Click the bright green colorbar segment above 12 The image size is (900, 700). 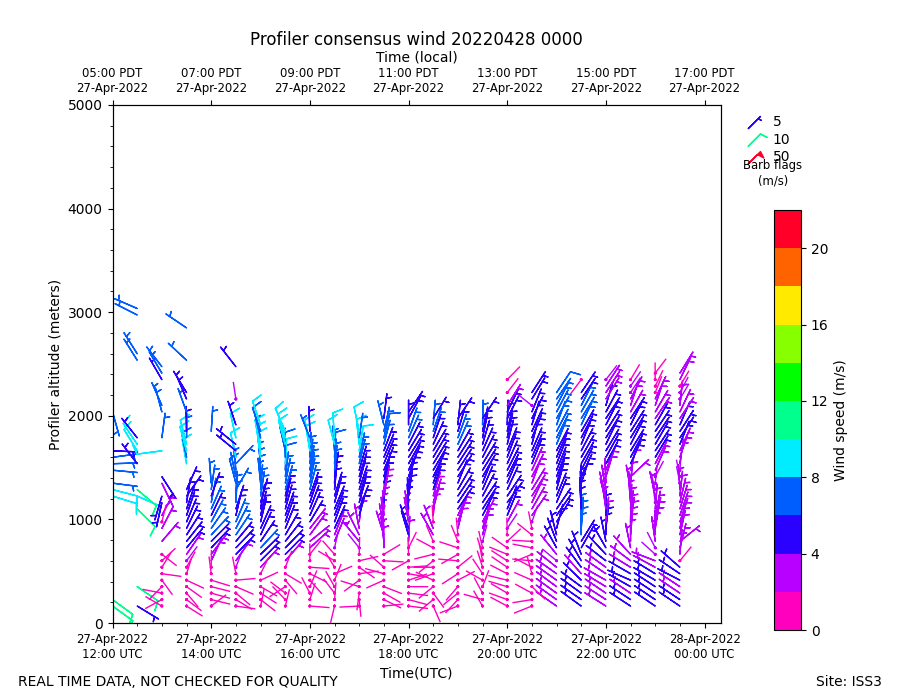788,382
